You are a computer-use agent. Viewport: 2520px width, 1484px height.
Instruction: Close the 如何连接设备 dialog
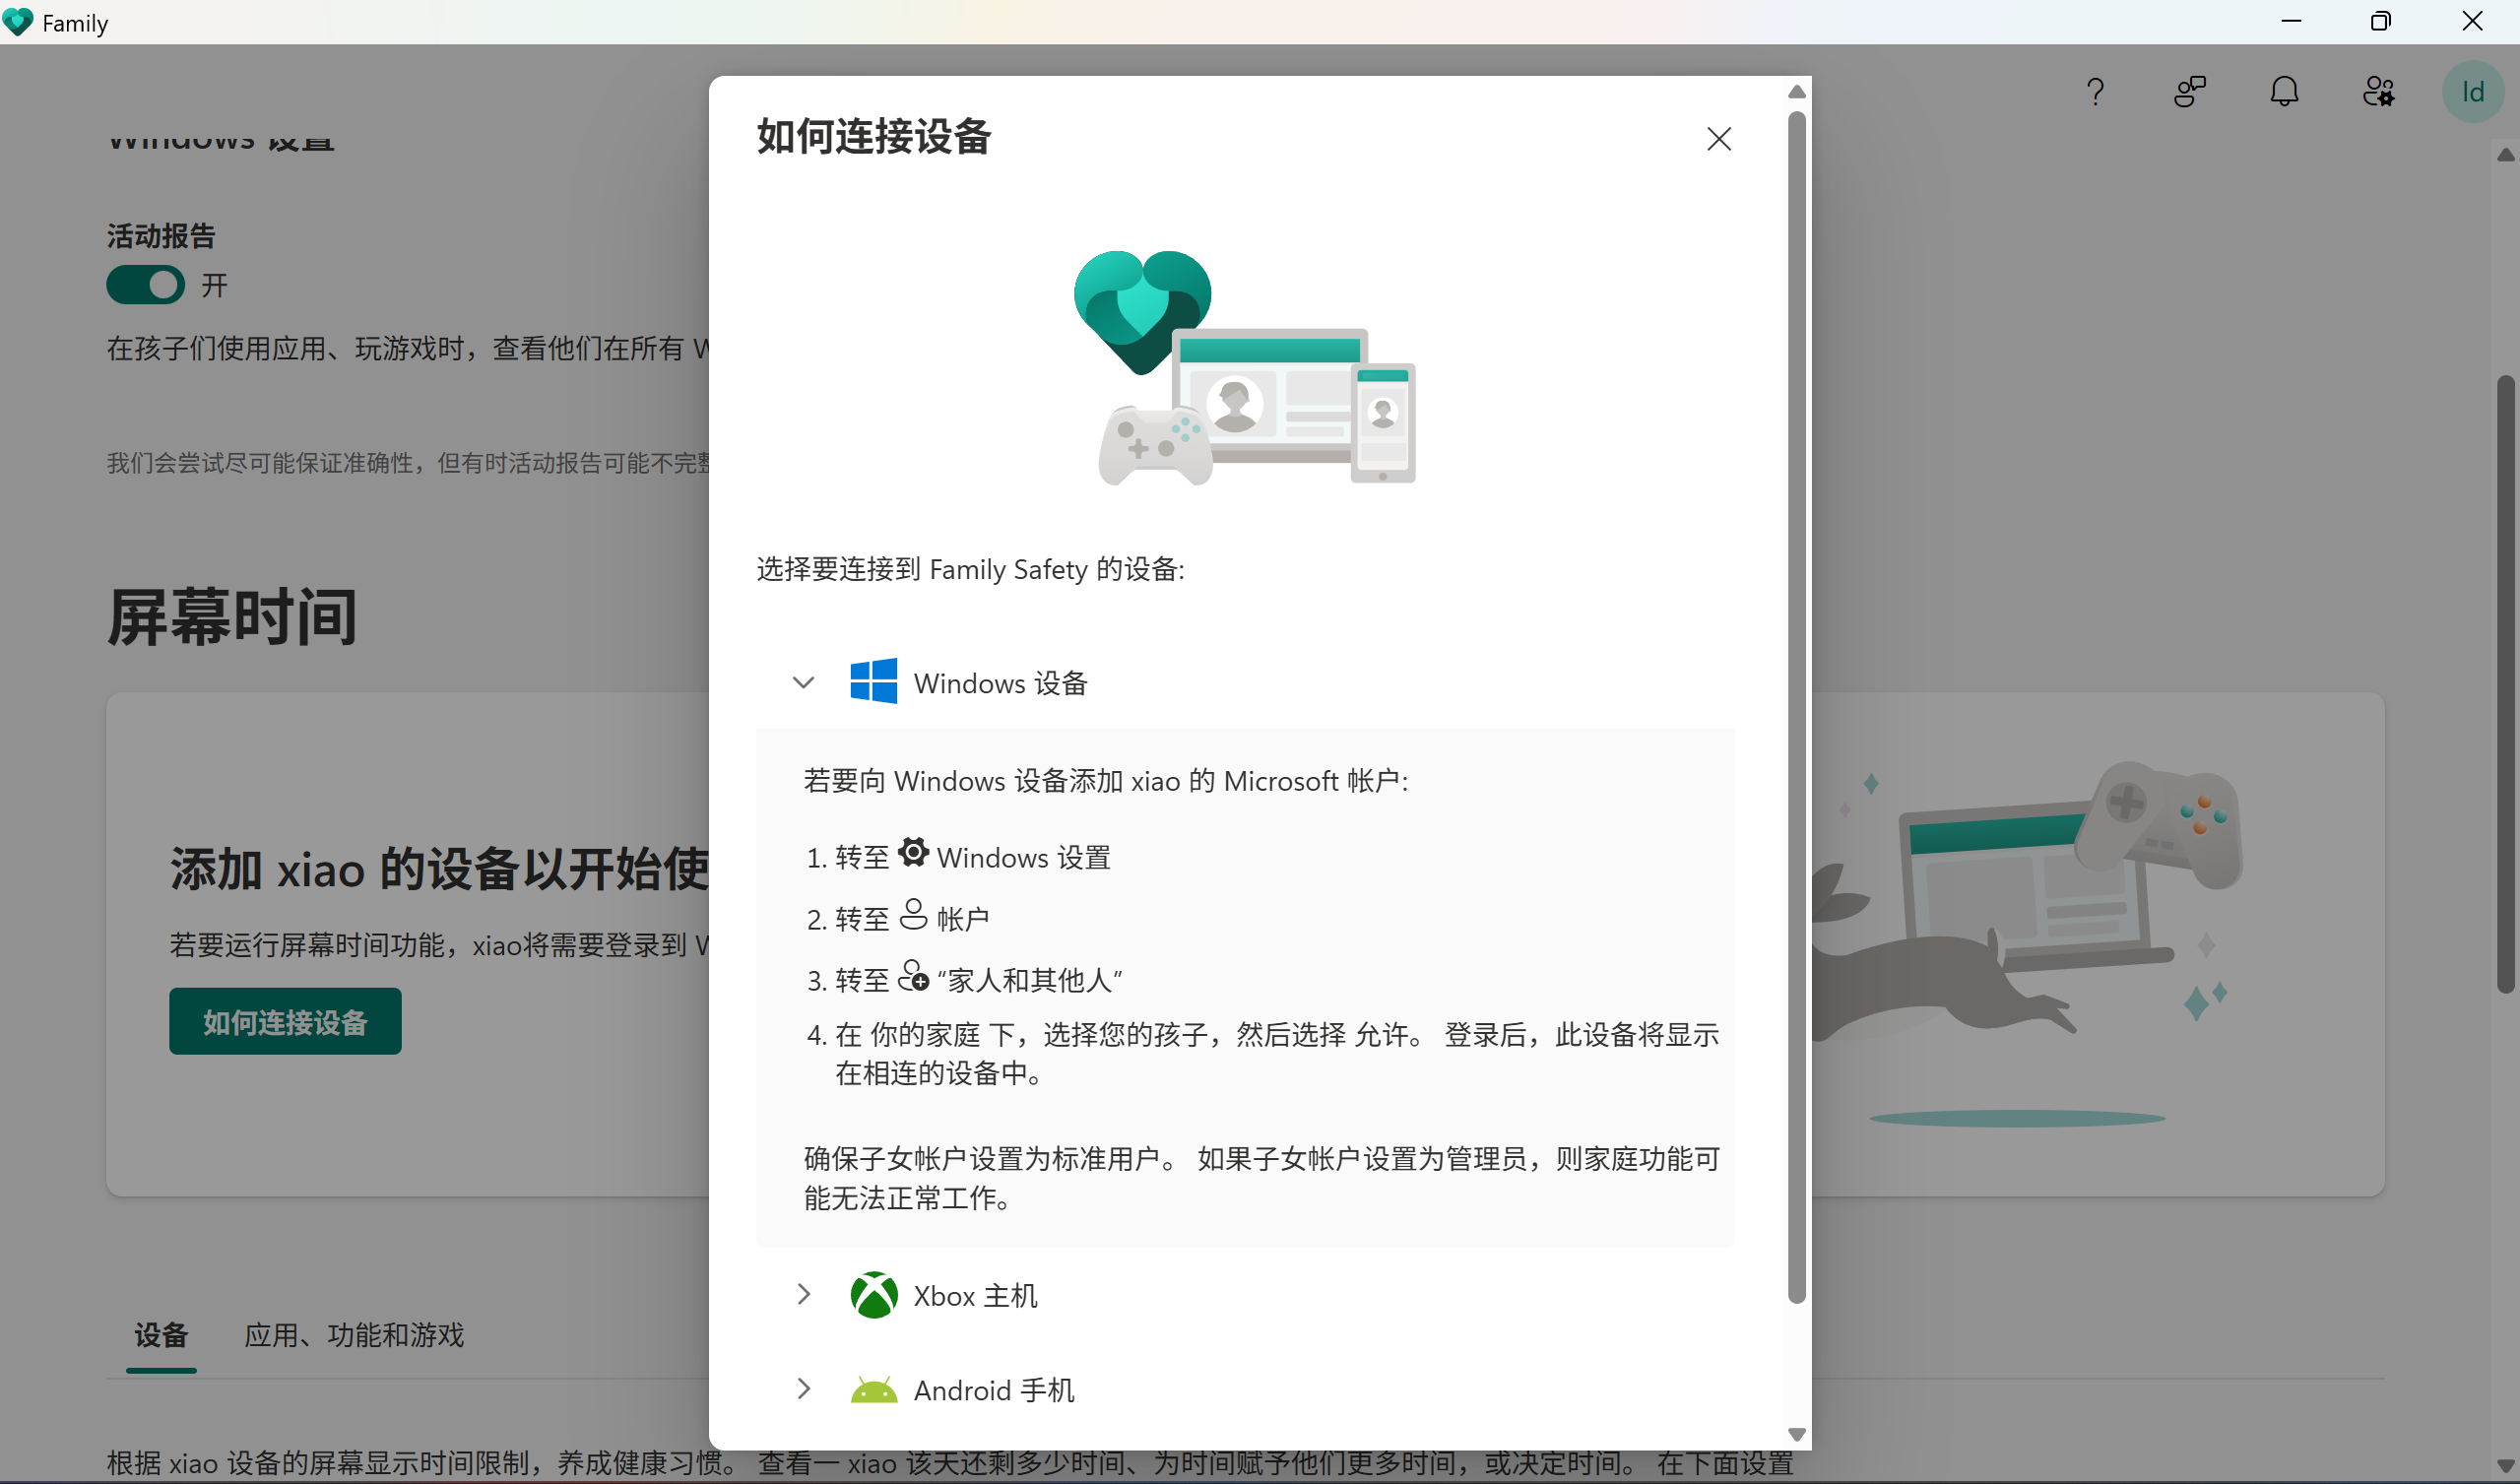(1718, 139)
